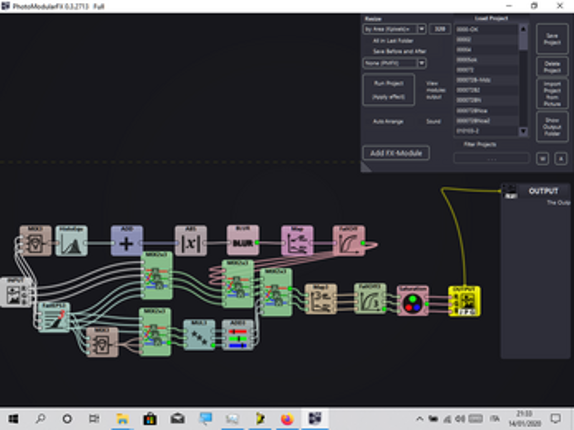Open the Resize mode by Area dropdown
The height and width of the screenshot is (430, 574).
394,29
